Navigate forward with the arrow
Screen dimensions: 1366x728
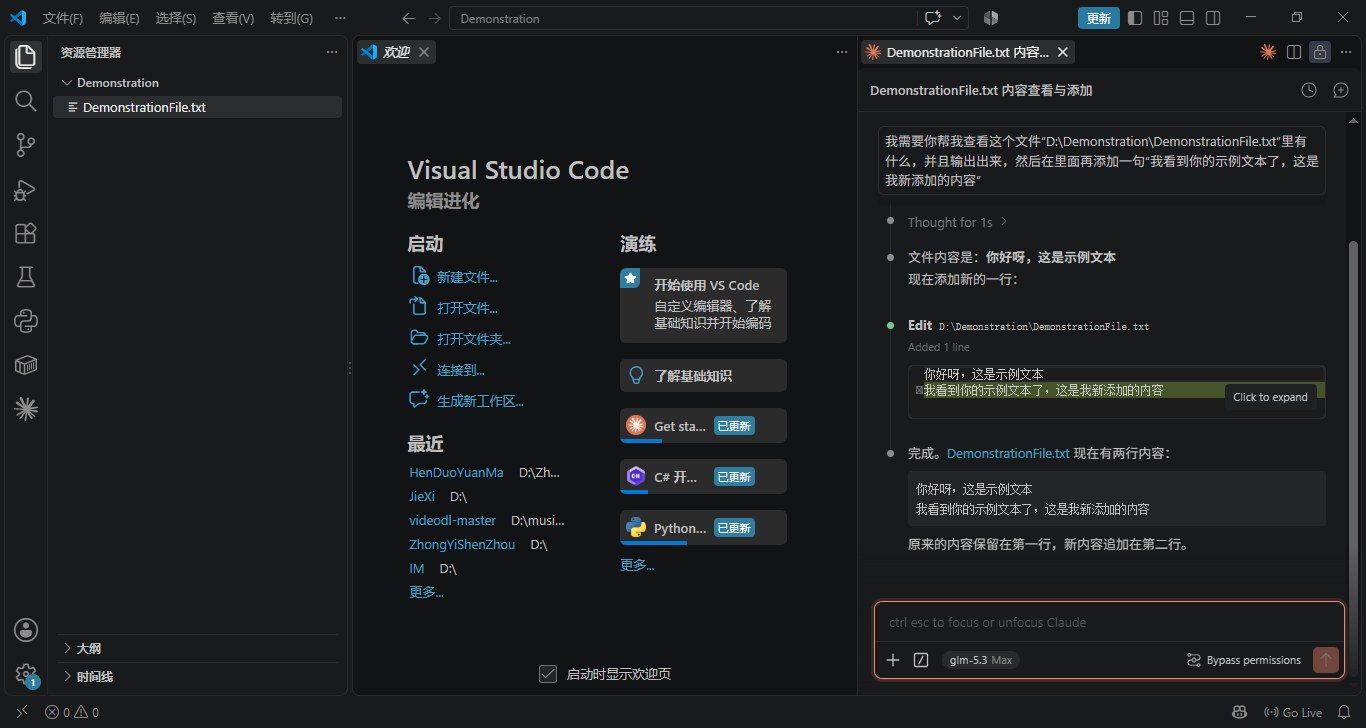click(x=434, y=18)
